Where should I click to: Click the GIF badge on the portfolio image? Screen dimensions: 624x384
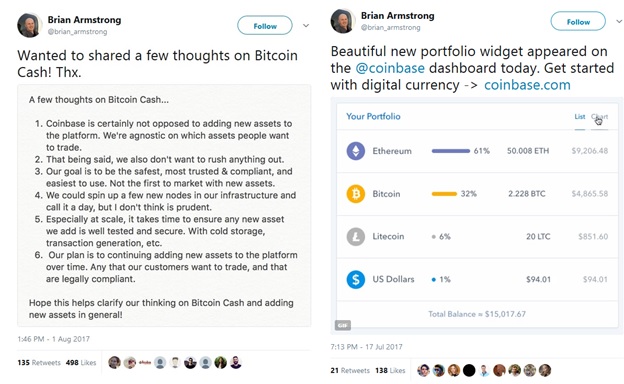(343, 325)
